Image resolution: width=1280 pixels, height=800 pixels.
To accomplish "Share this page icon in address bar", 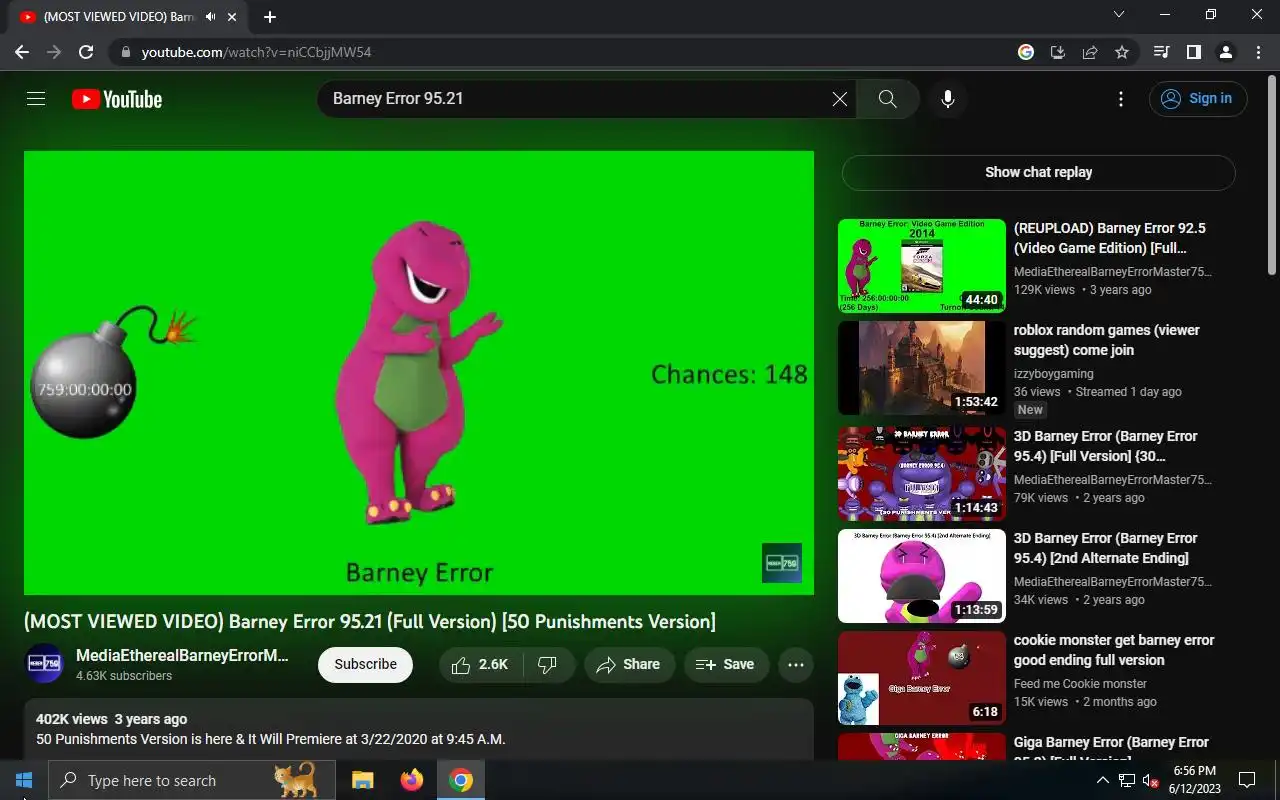I will 1090,52.
